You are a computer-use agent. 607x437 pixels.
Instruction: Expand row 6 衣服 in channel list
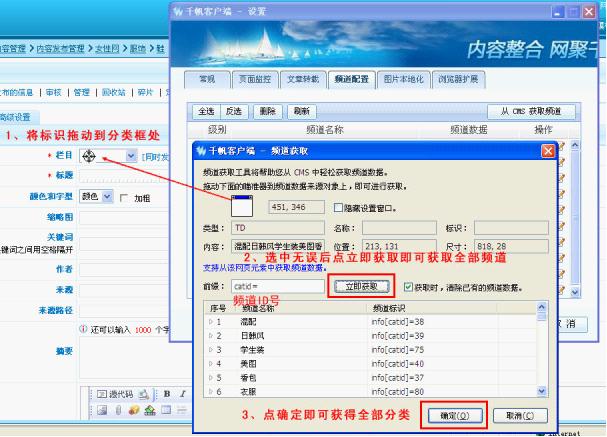coord(211,392)
